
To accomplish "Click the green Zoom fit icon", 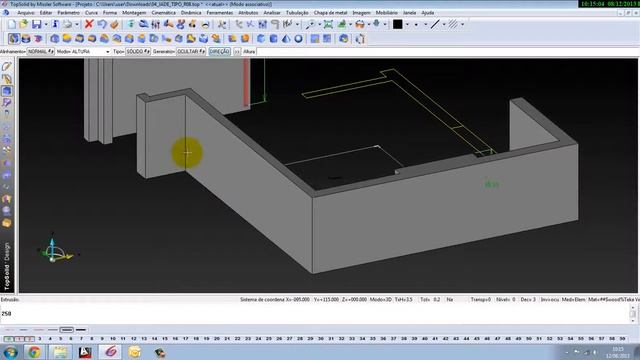I will pyautogui.click(x=328, y=24).
